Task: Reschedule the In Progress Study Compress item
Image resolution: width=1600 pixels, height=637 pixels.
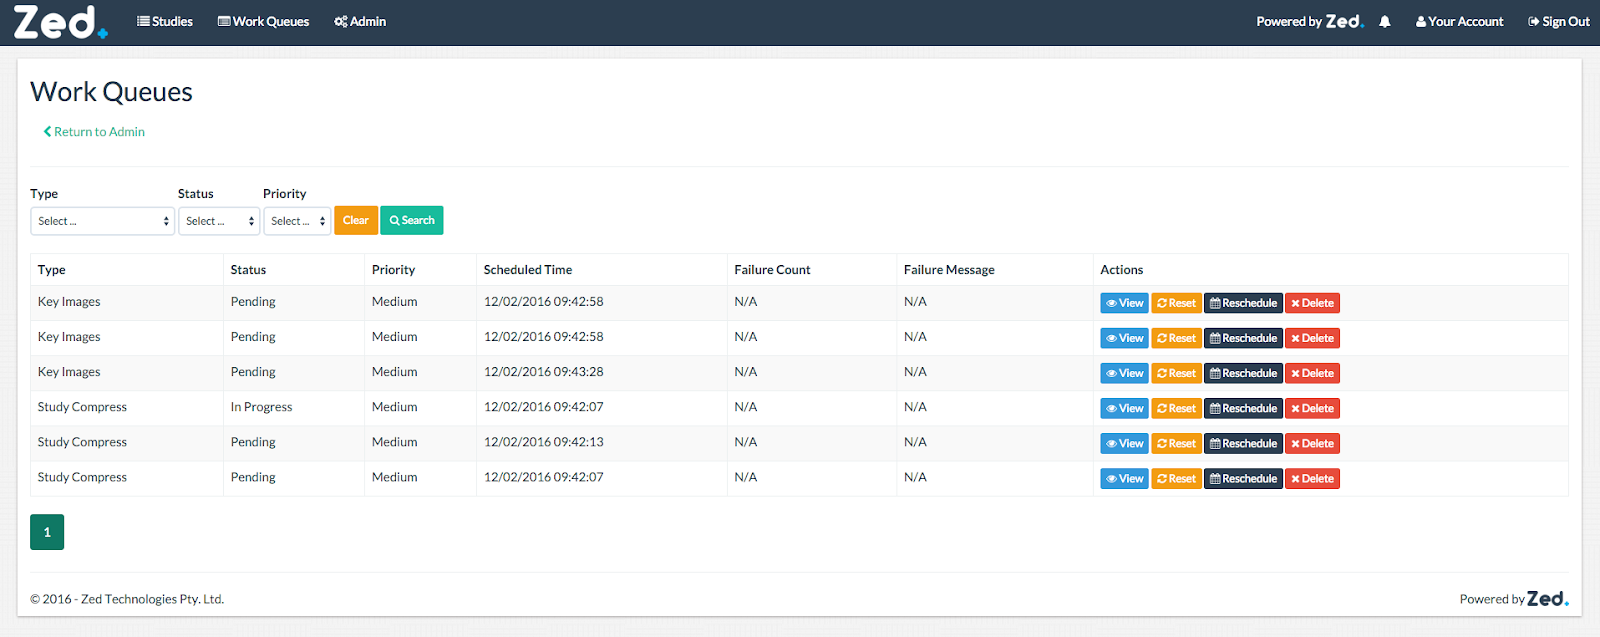Action: click(1243, 408)
